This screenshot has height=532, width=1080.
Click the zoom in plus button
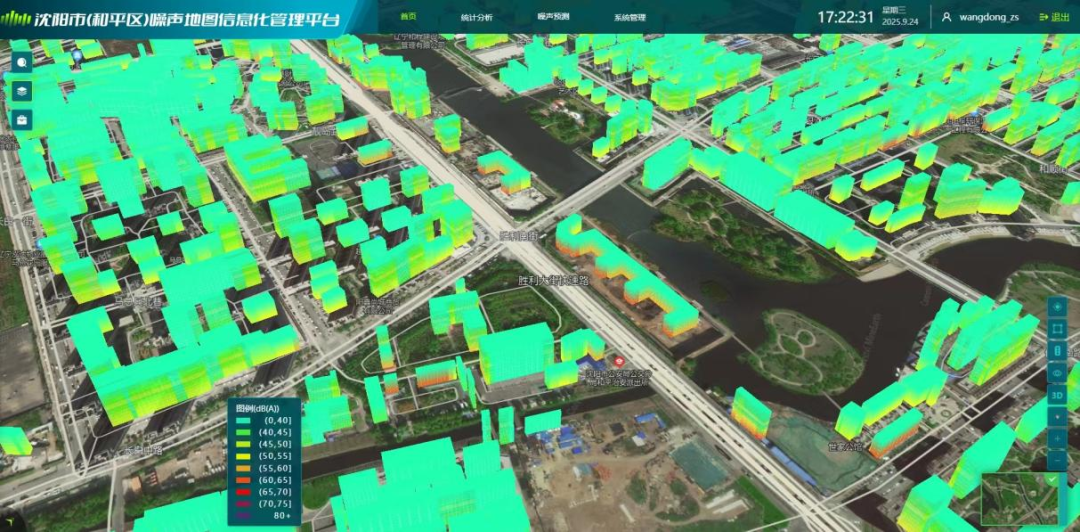[x=1057, y=438]
